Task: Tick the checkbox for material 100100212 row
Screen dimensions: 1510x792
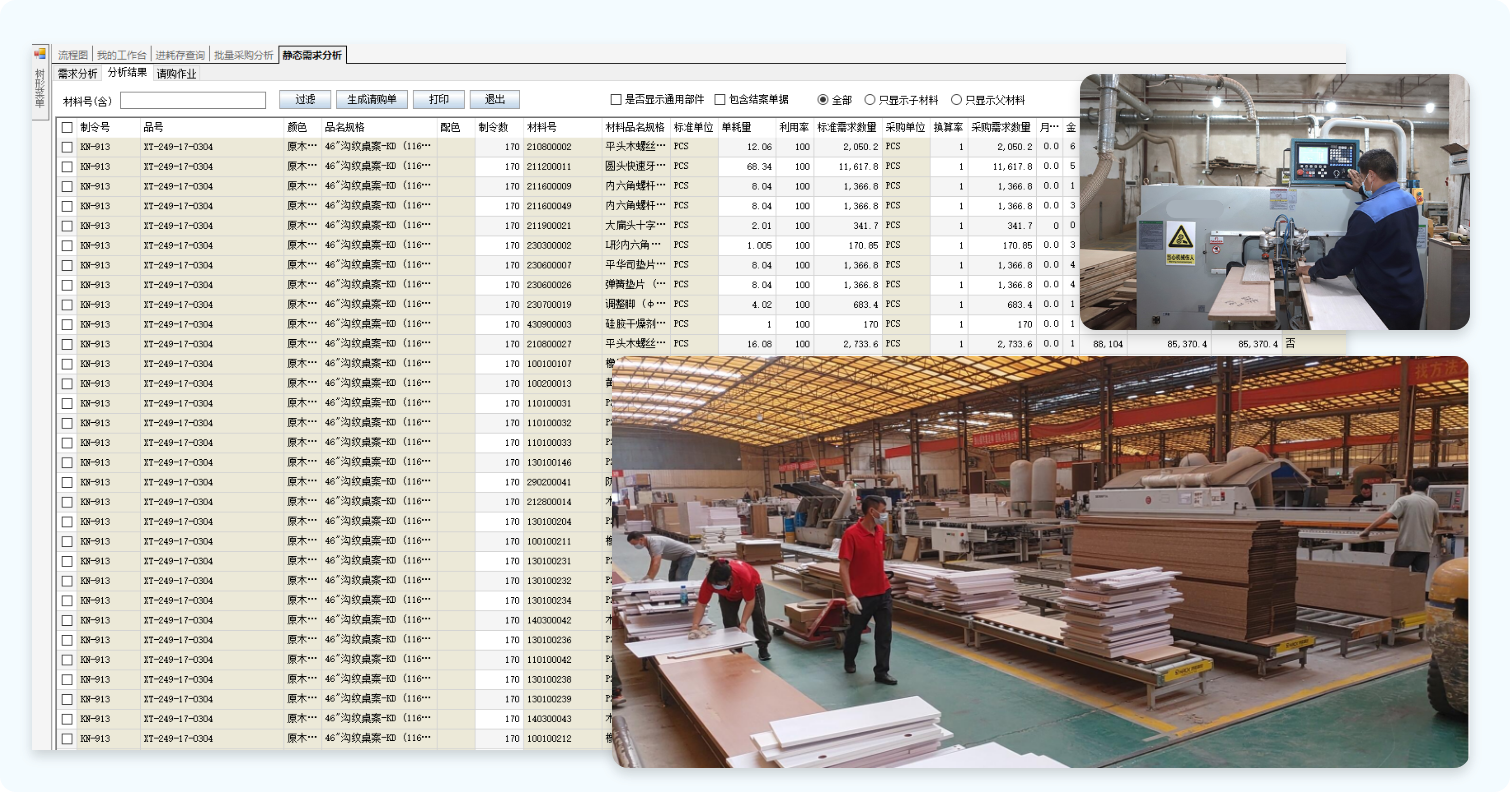Action: point(67,739)
